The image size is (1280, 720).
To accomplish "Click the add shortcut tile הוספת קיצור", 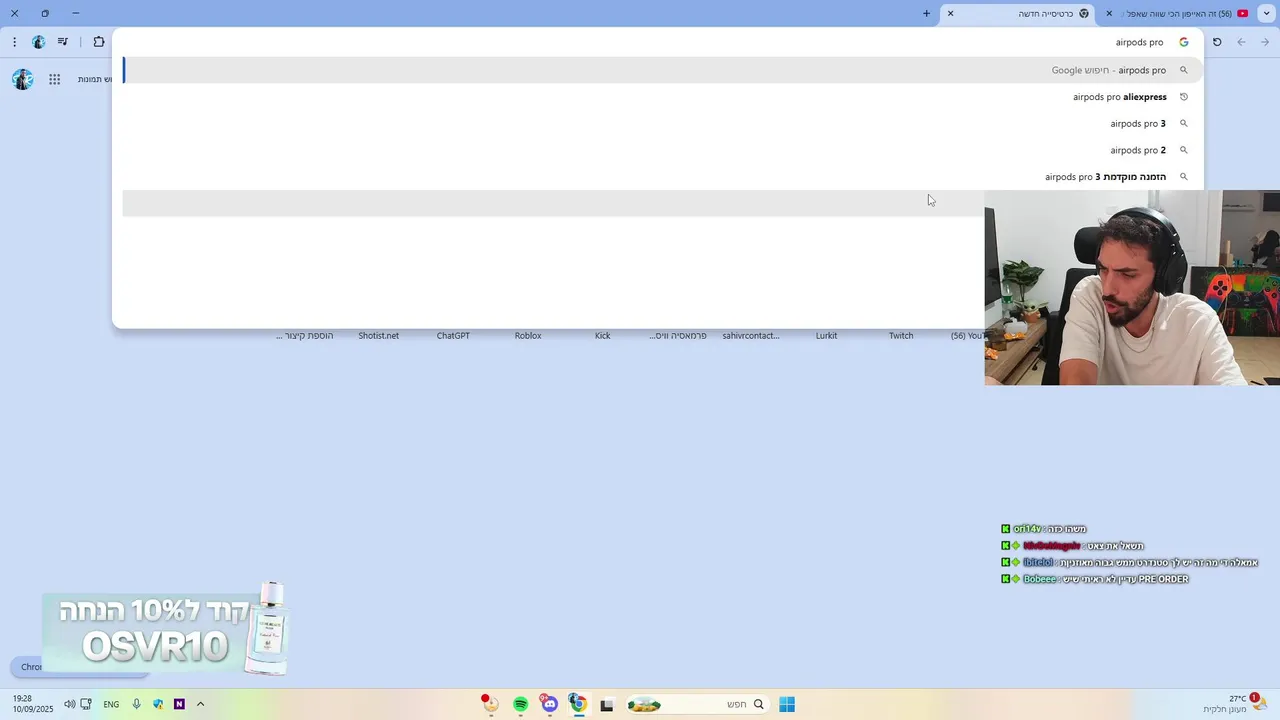I will point(304,336).
